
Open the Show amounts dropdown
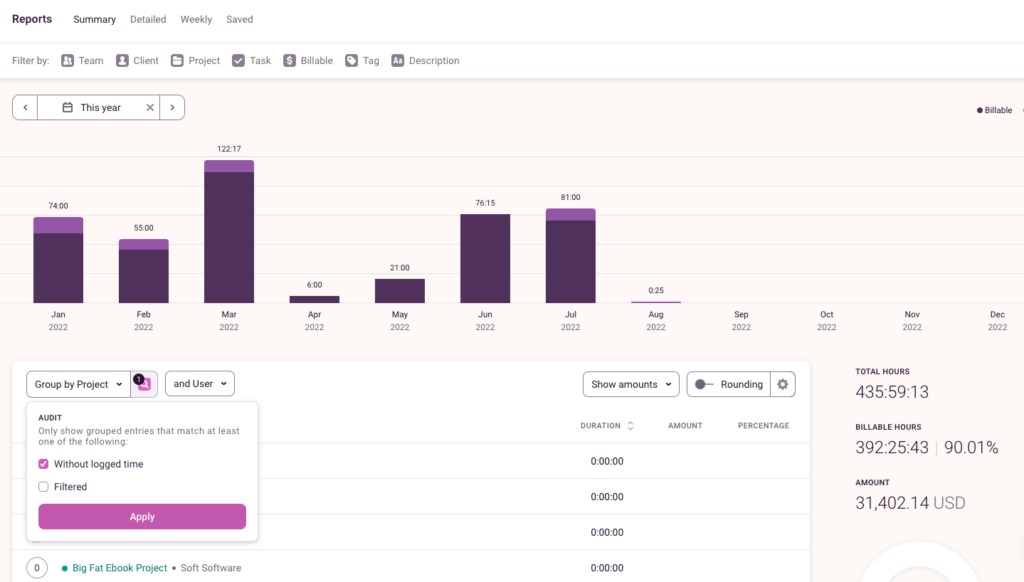(x=630, y=384)
